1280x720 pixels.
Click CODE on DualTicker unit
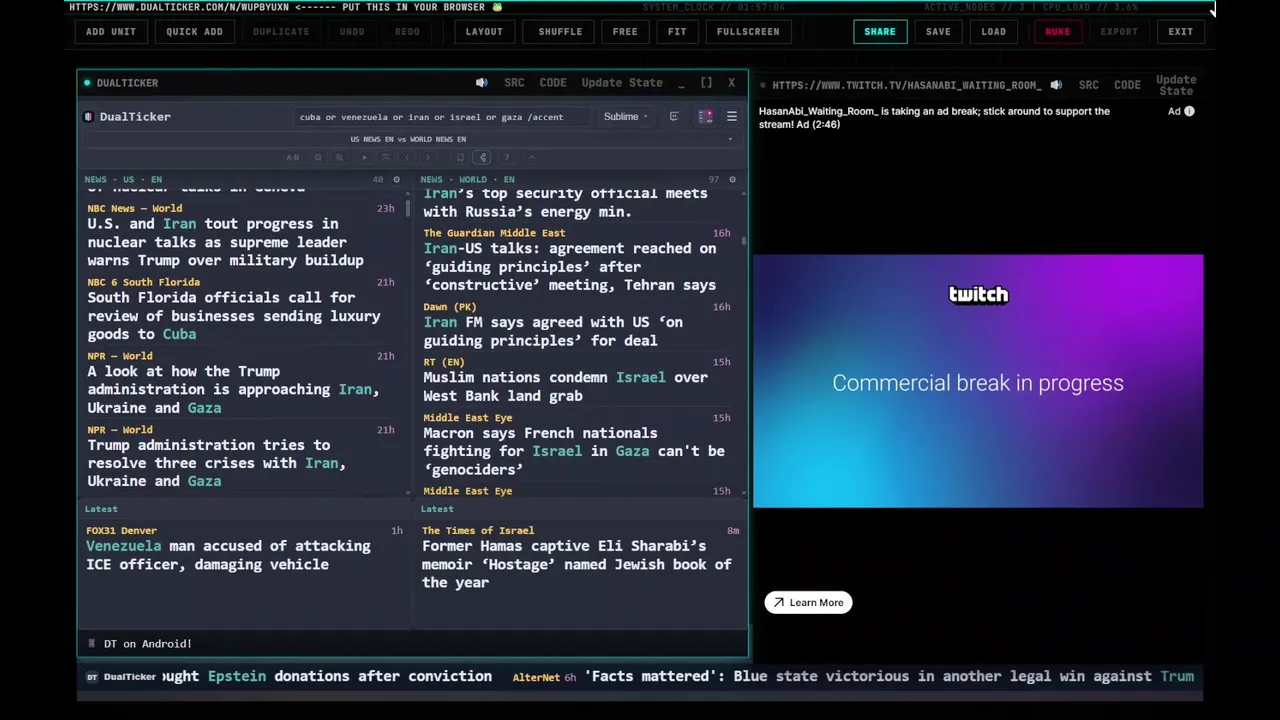coord(553,83)
